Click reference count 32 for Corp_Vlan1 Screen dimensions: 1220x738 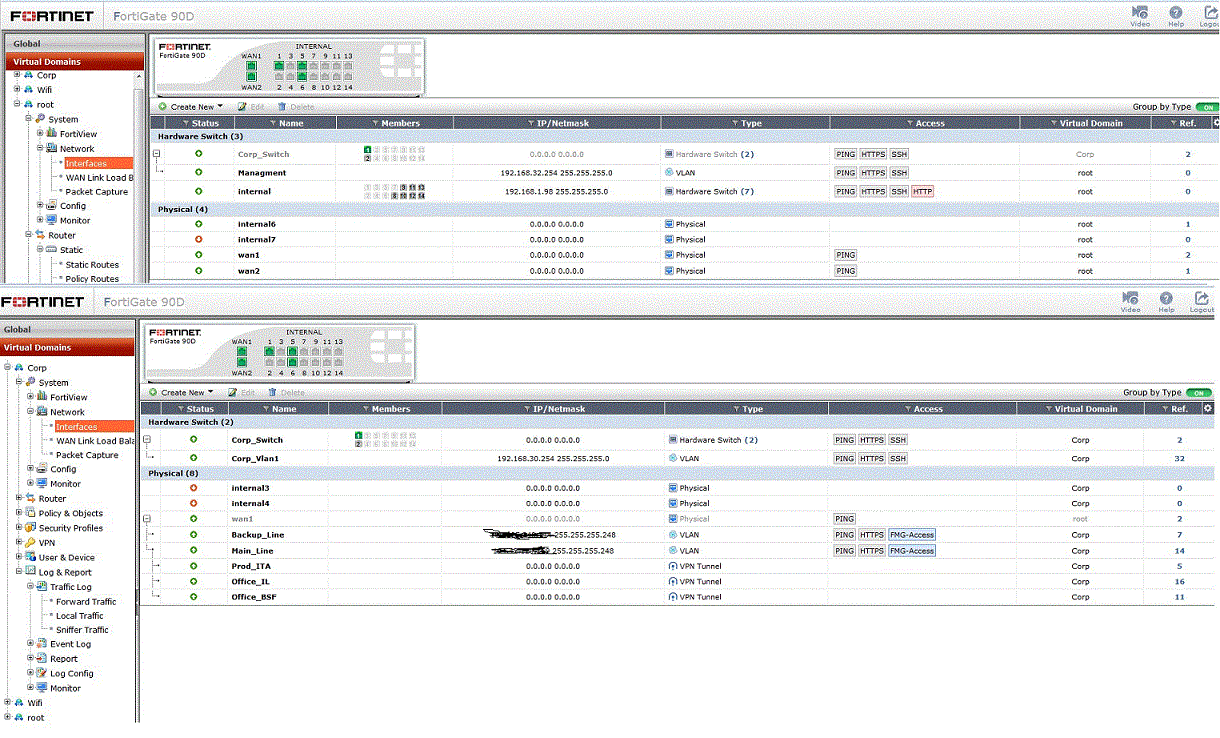(1180, 458)
